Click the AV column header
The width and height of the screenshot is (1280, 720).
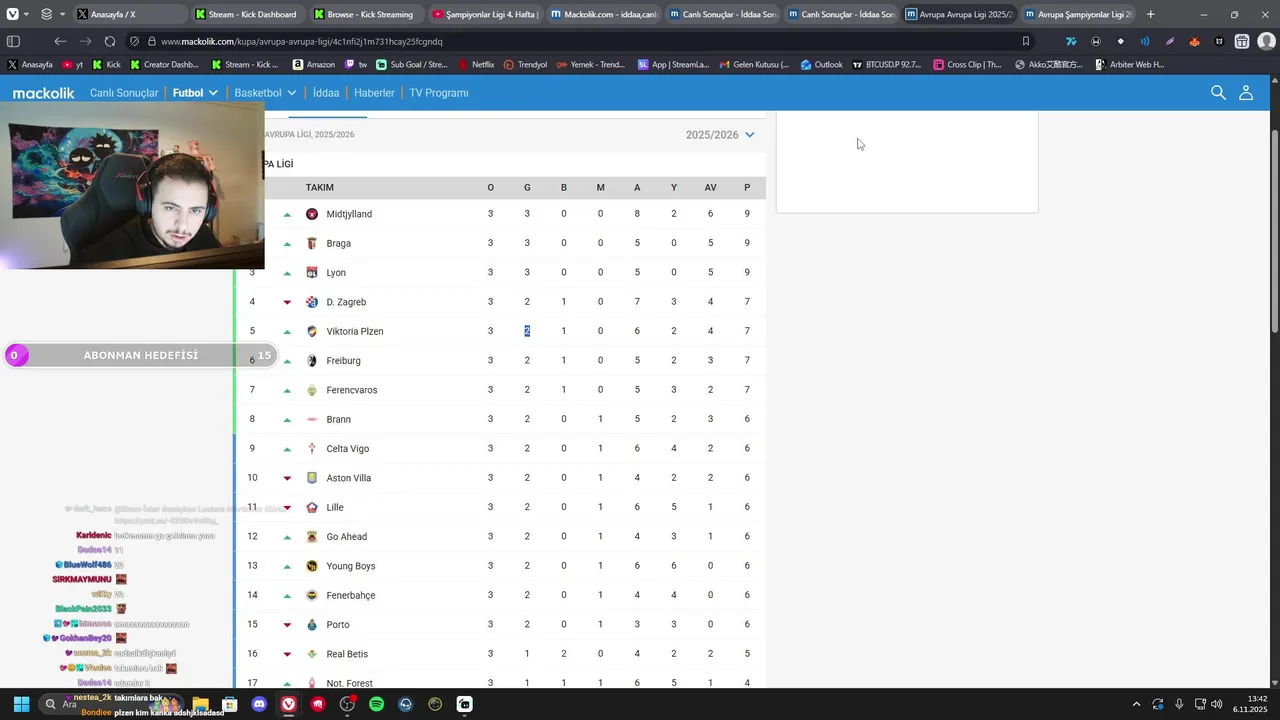coord(710,188)
